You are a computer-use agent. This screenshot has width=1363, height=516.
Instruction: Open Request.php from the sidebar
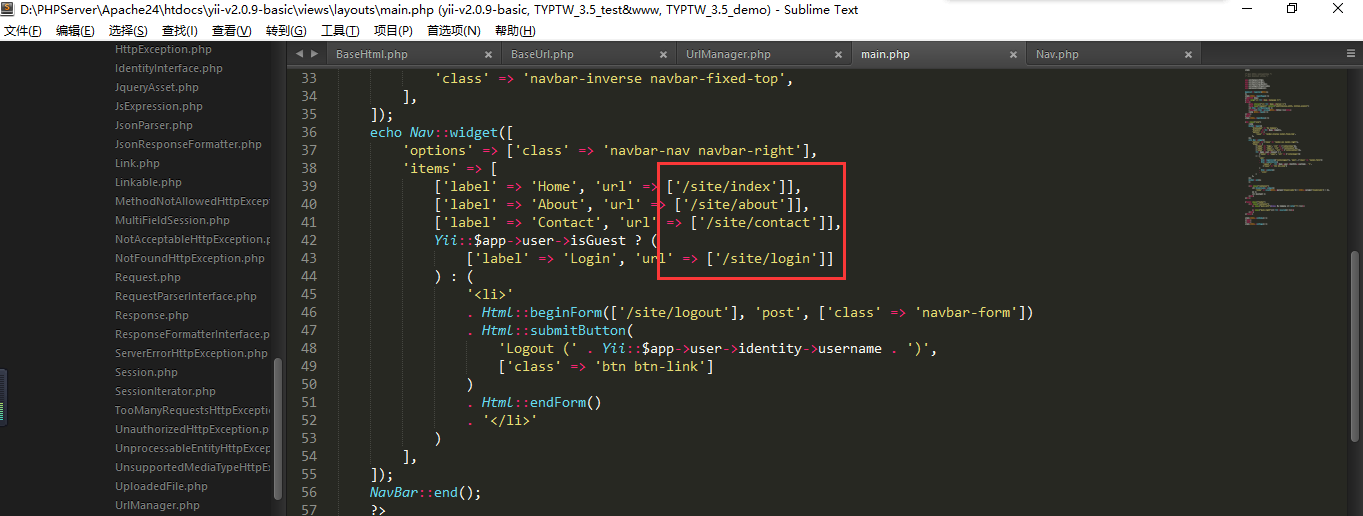click(x=147, y=277)
